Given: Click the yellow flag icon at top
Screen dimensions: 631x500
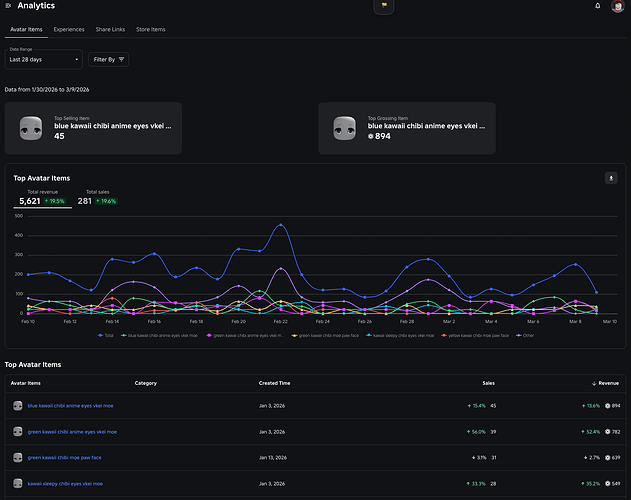Looking at the screenshot, I should coord(384,6).
